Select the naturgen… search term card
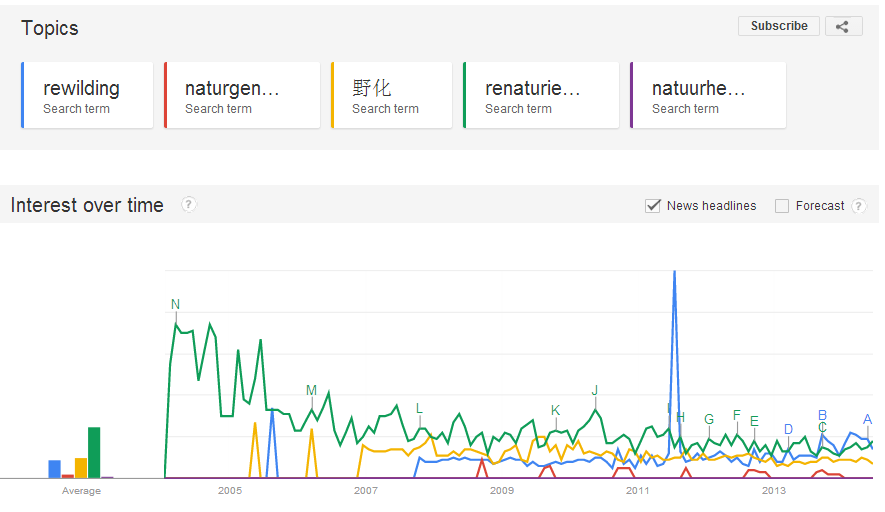This screenshot has width=885, height=512. click(x=242, y=95)
